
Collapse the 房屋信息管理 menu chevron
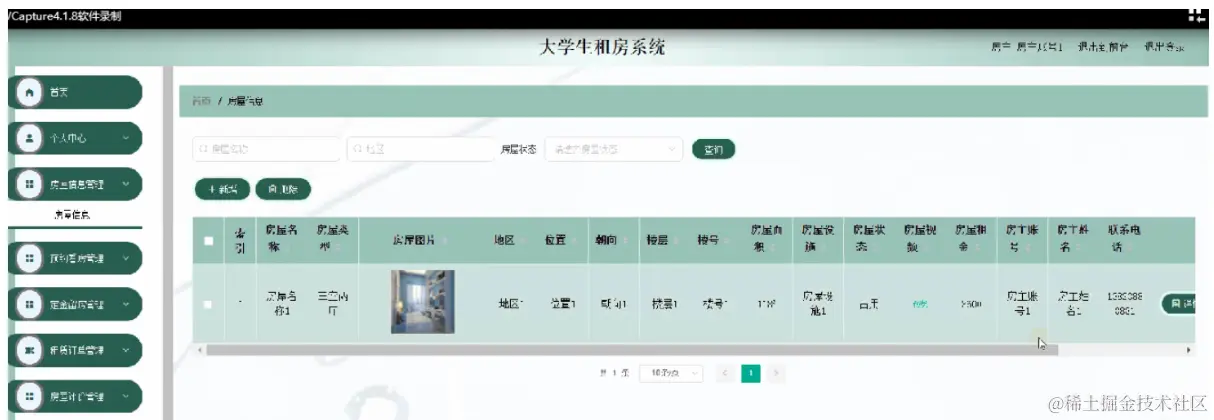tap(126, 184)
